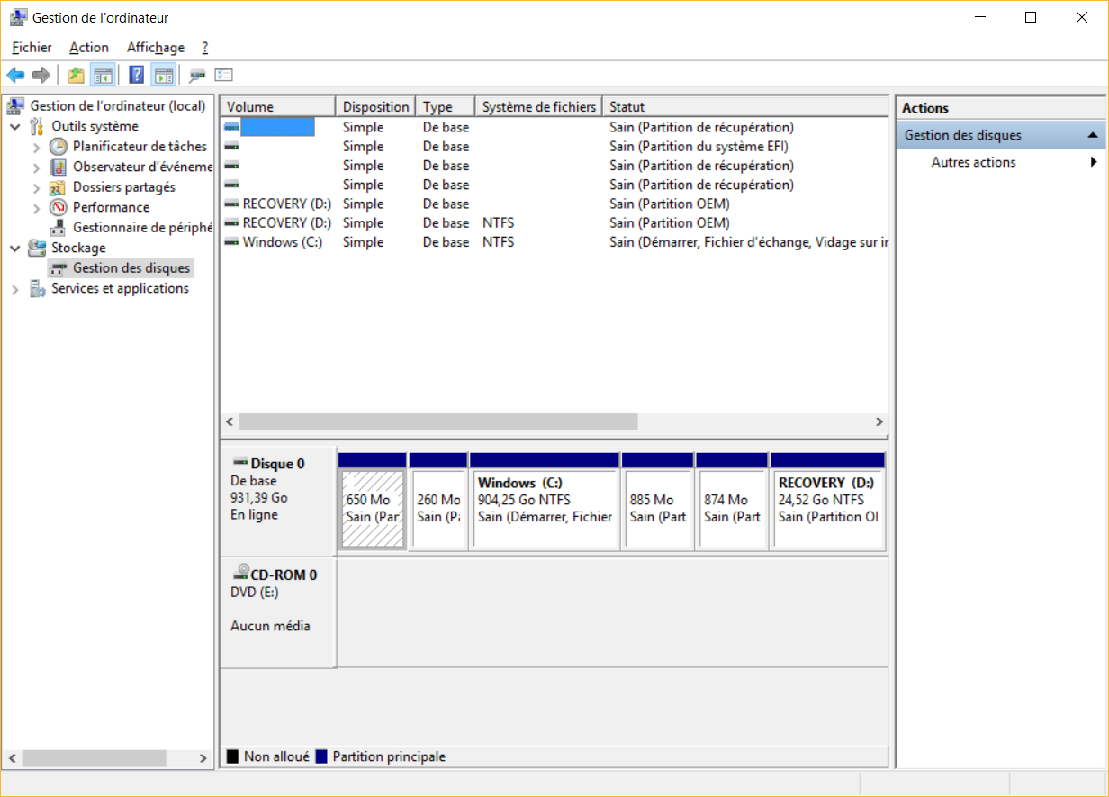Select Gestionnaire de périphériques in tree
Screen dimensions: 1109x797
pos(142,227)
